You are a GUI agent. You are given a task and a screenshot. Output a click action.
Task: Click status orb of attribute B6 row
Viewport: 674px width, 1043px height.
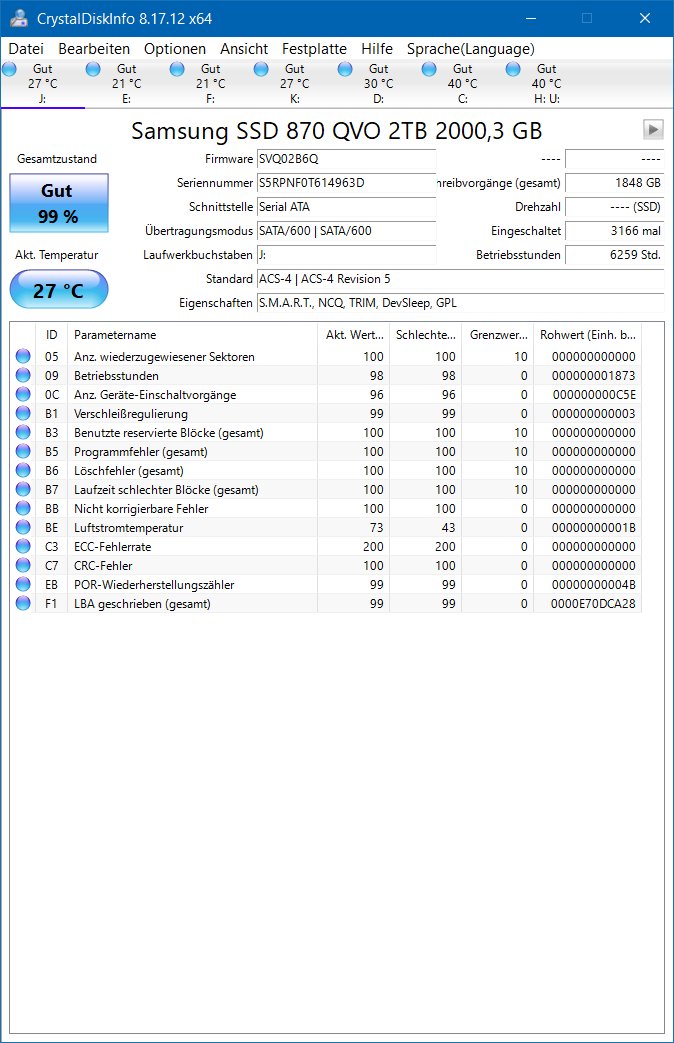coord(23,470)
